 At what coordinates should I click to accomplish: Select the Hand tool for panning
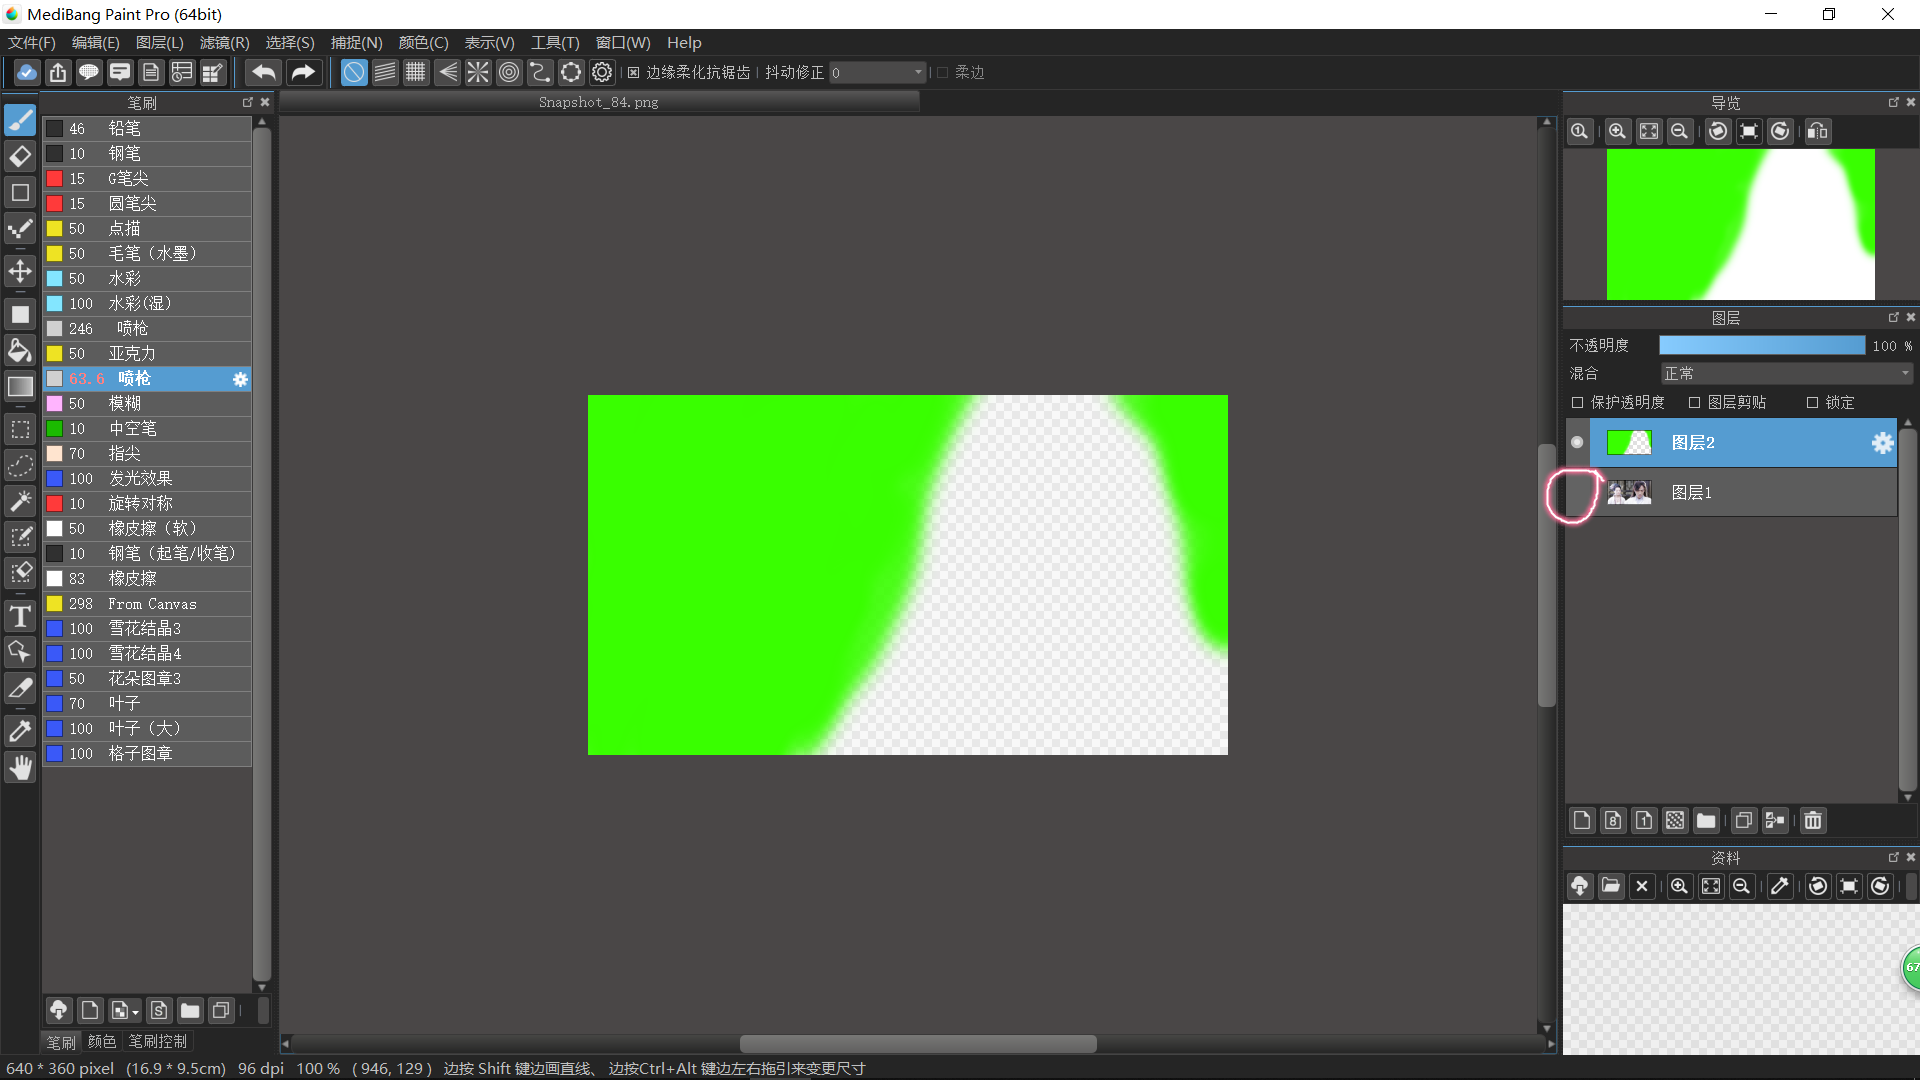click(20, 767)
